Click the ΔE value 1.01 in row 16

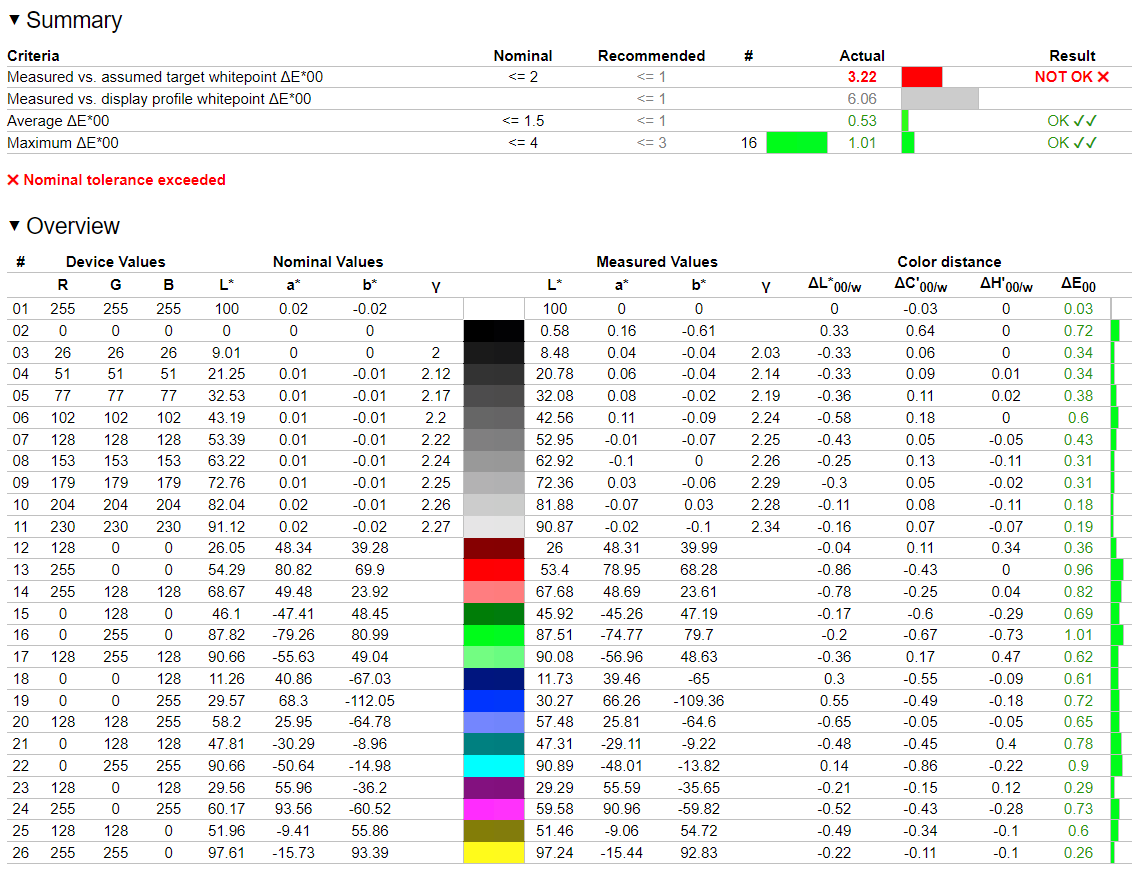coord(1078,635)
